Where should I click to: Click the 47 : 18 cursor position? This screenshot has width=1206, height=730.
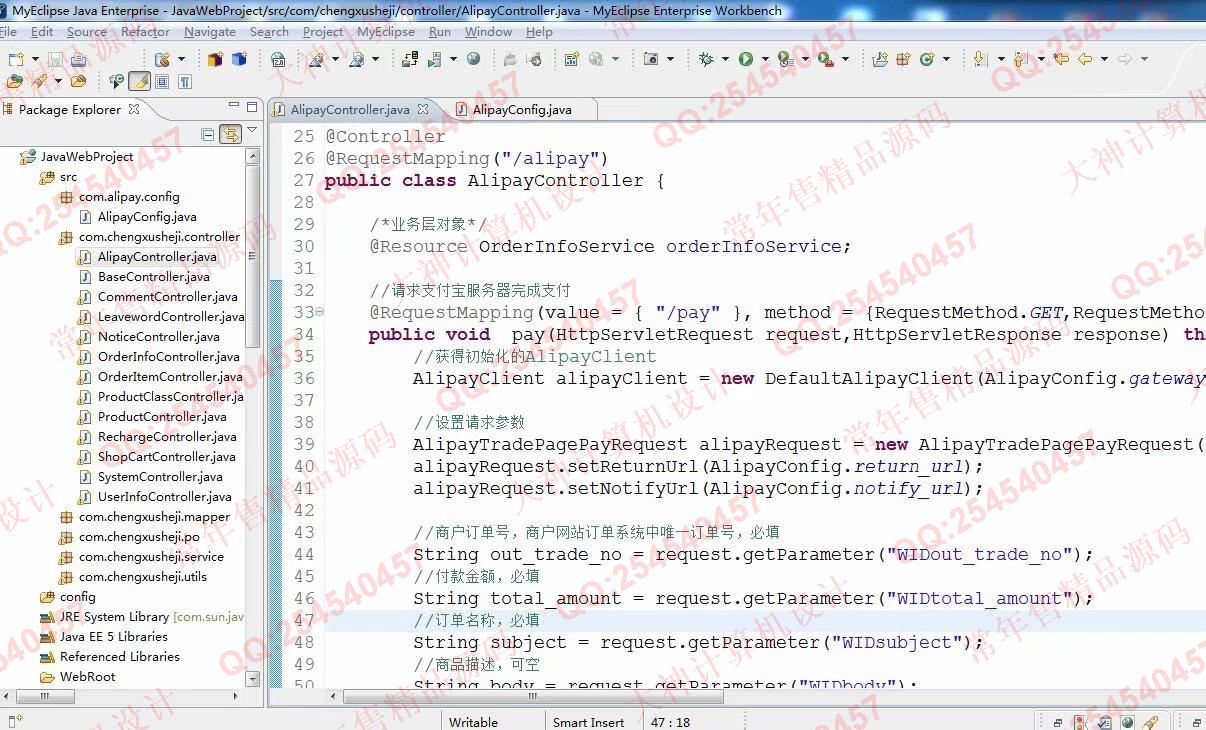(670, 722)
